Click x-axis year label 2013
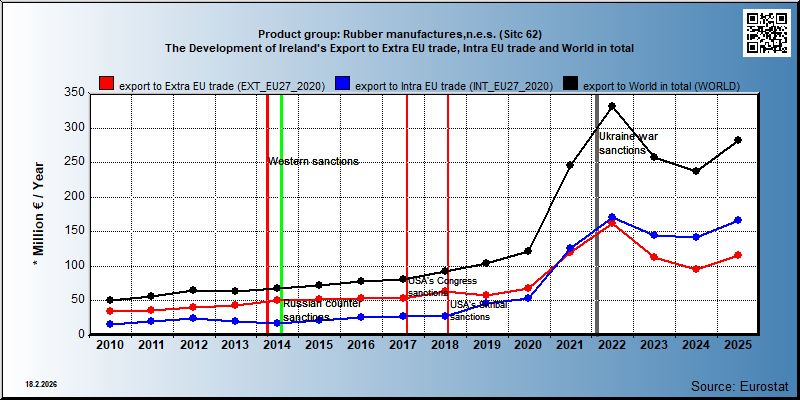 [235, 345]
